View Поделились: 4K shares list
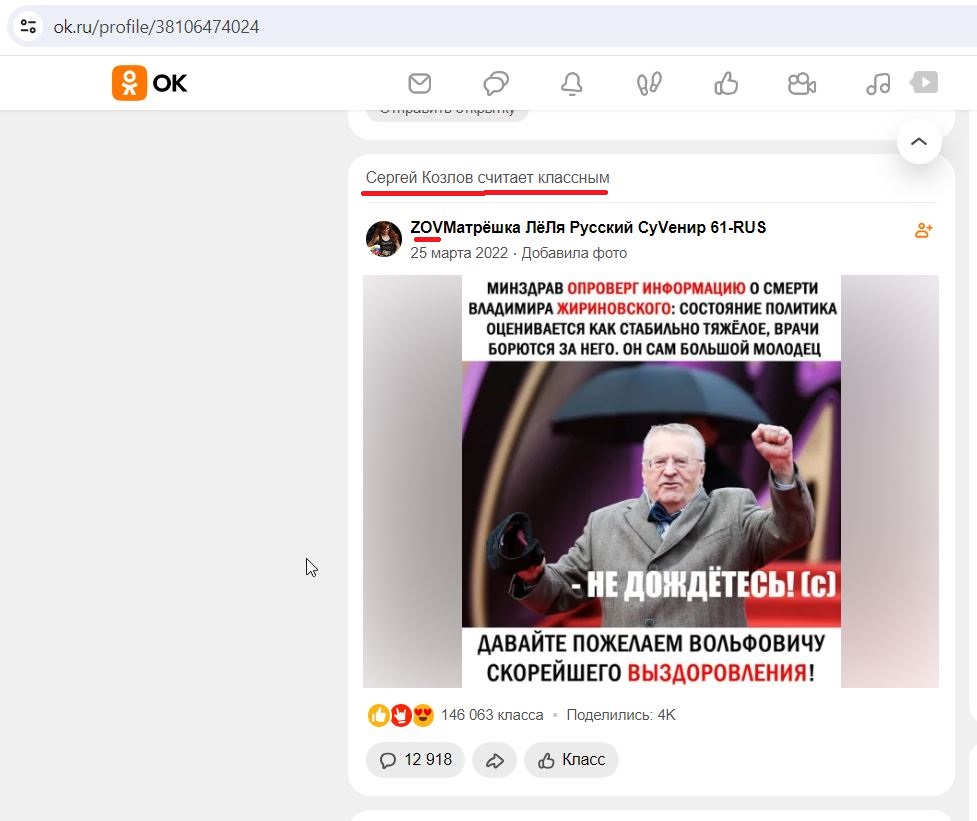The image size is (977, 821). pos(621,715)
